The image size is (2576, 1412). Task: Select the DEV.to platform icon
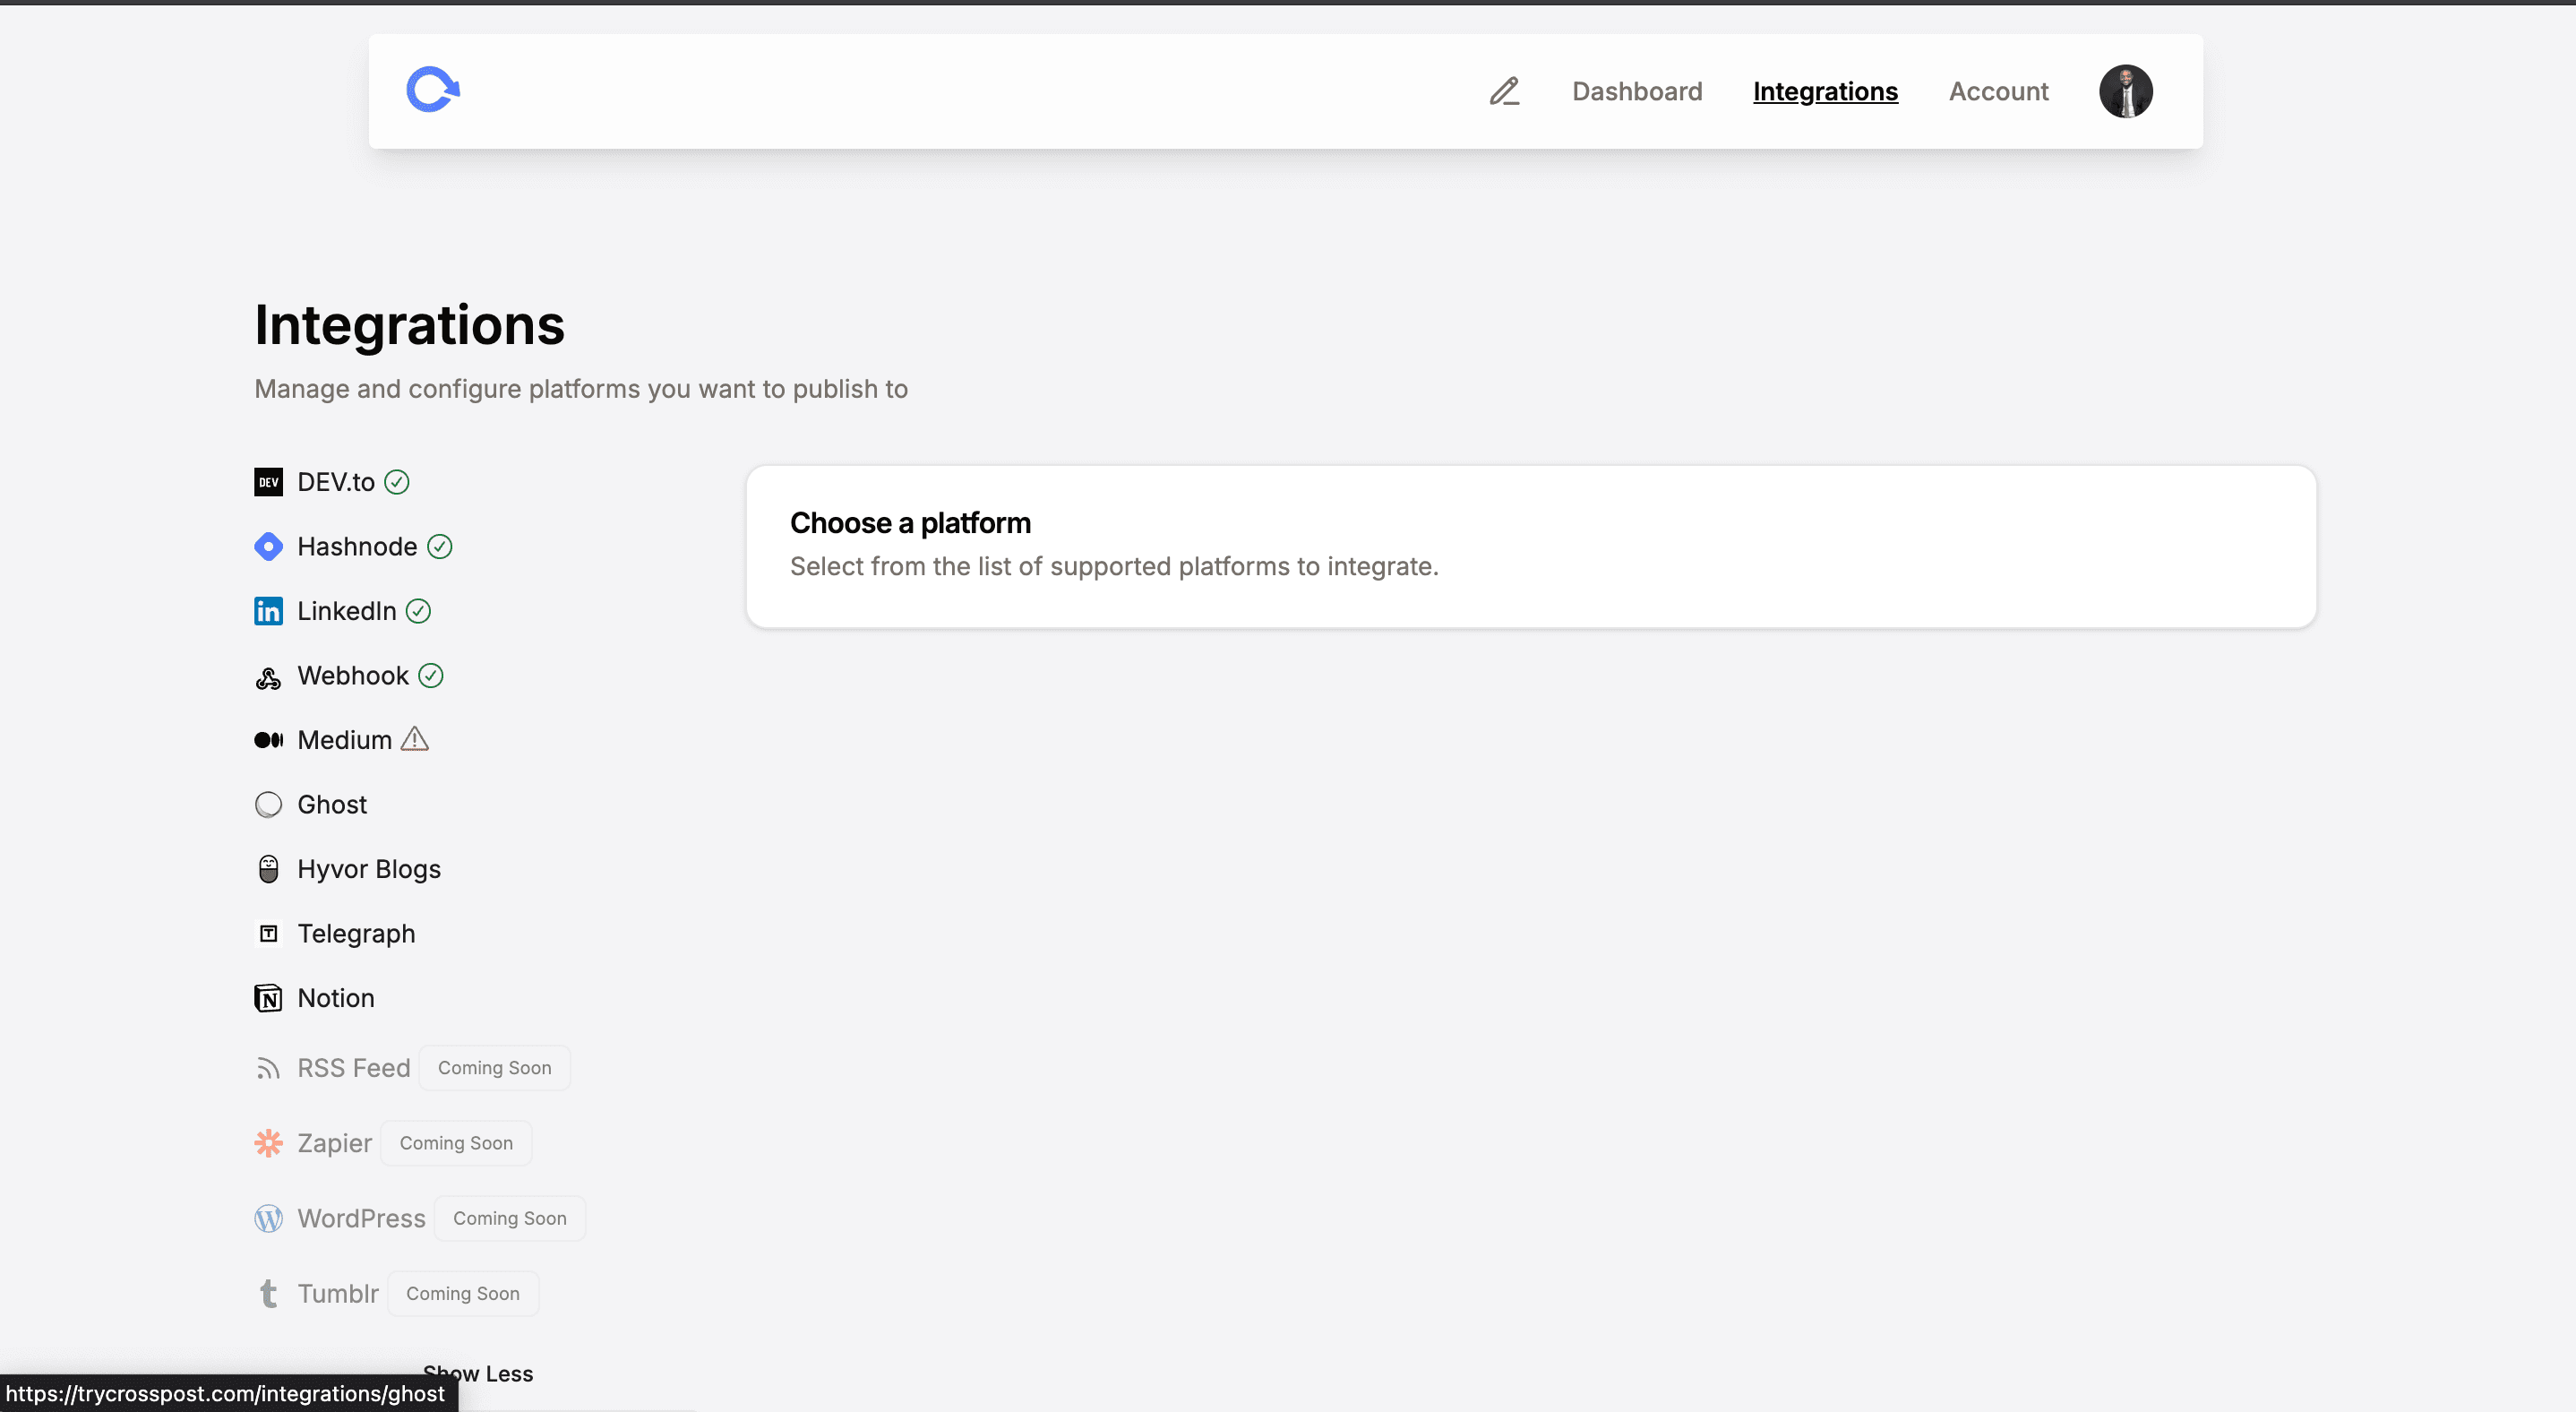coord(268,482)
